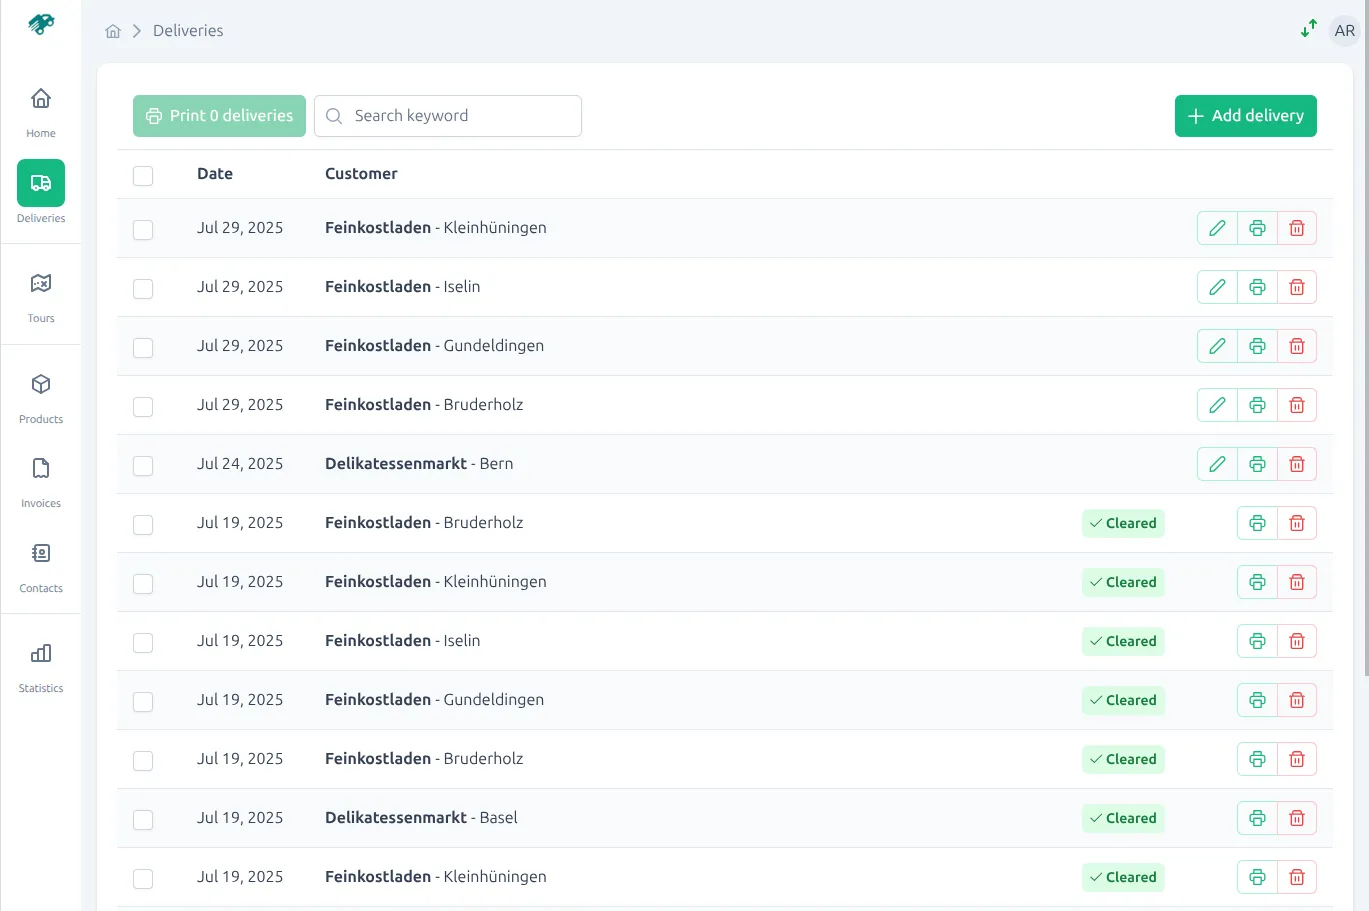This screenshot has height=911, width=1369.
Task: Go to Contacts in the sidebar
Action: pos(40,563)
